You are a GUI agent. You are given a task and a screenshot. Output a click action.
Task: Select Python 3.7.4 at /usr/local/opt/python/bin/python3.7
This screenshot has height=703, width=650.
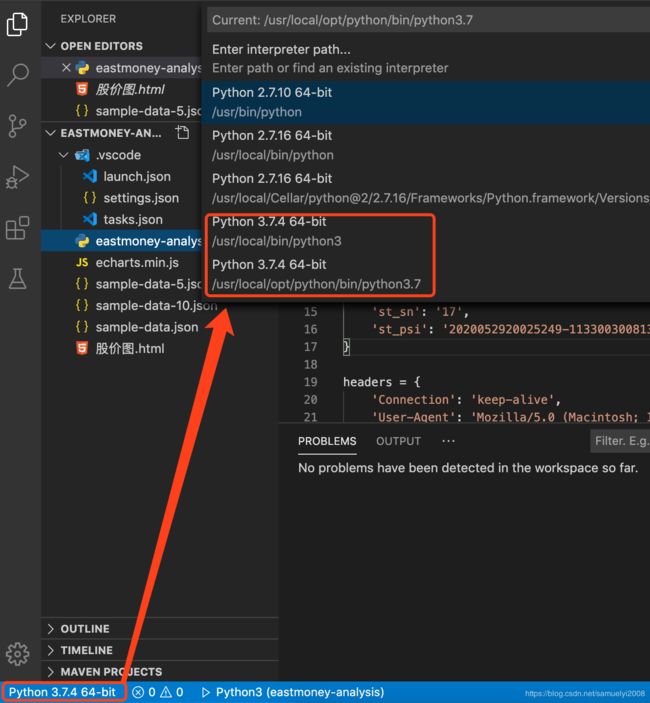click(425, 274)
